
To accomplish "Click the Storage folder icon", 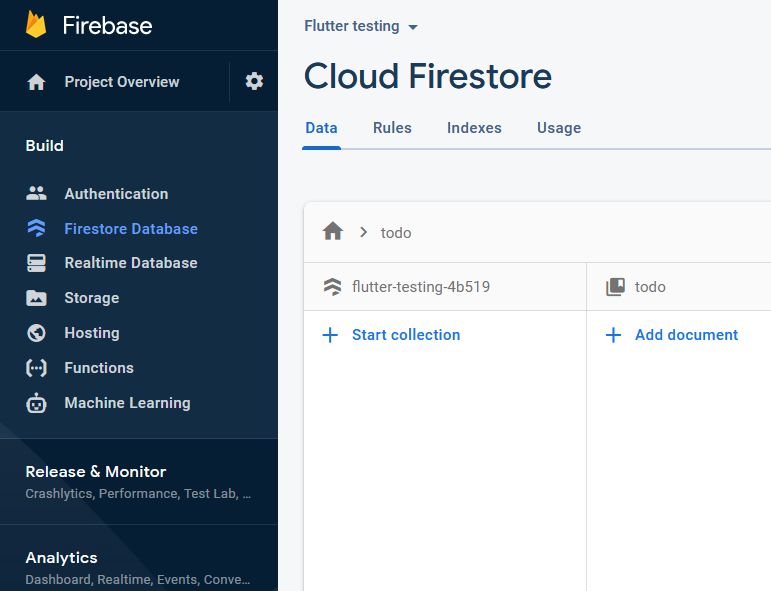I will pyautogui.click(x=37, y=298).
